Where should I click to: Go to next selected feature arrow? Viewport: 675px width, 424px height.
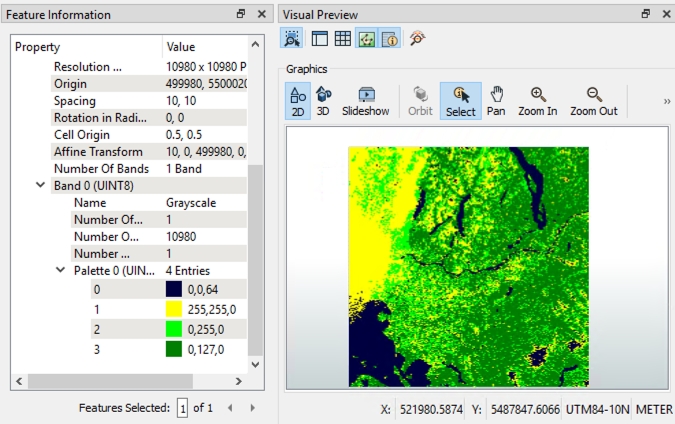coord(253,408)
